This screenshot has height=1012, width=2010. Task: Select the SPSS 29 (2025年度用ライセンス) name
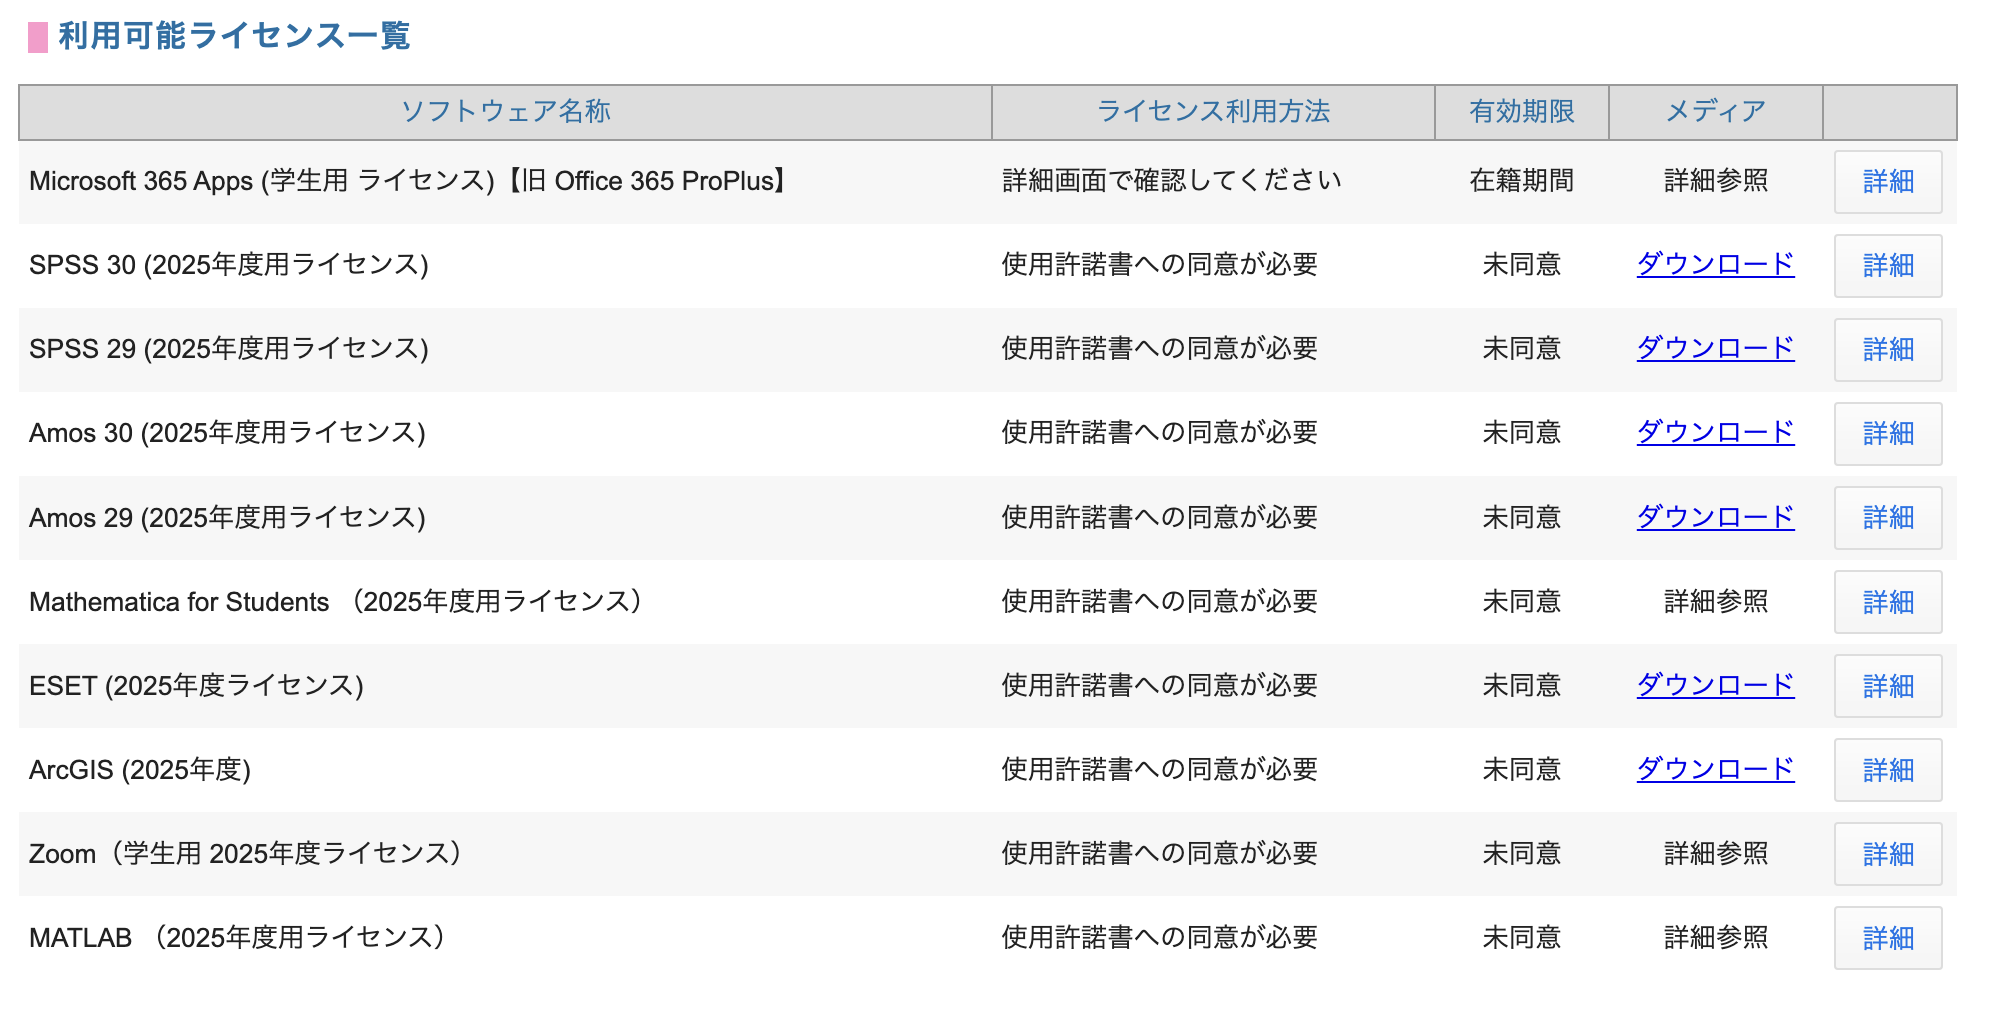229,349
